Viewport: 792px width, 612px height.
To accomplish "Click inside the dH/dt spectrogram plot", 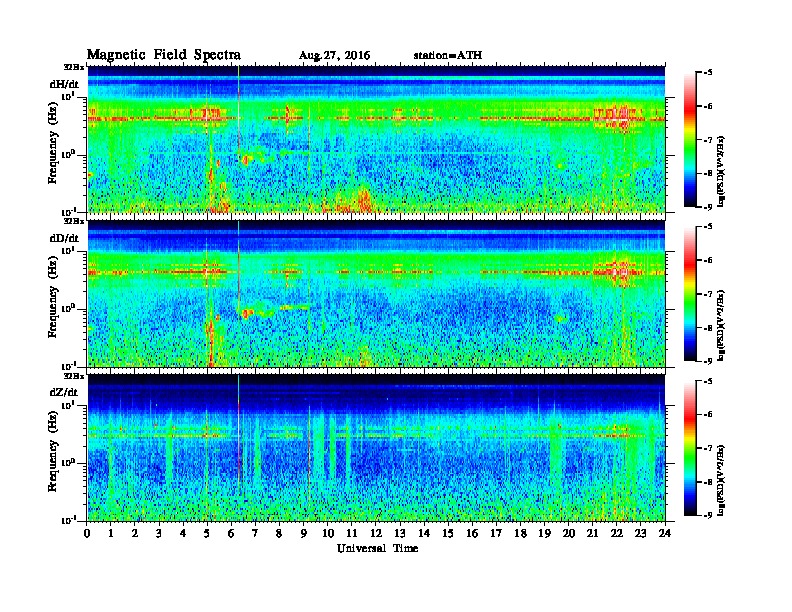I will (x=376, y=139).
